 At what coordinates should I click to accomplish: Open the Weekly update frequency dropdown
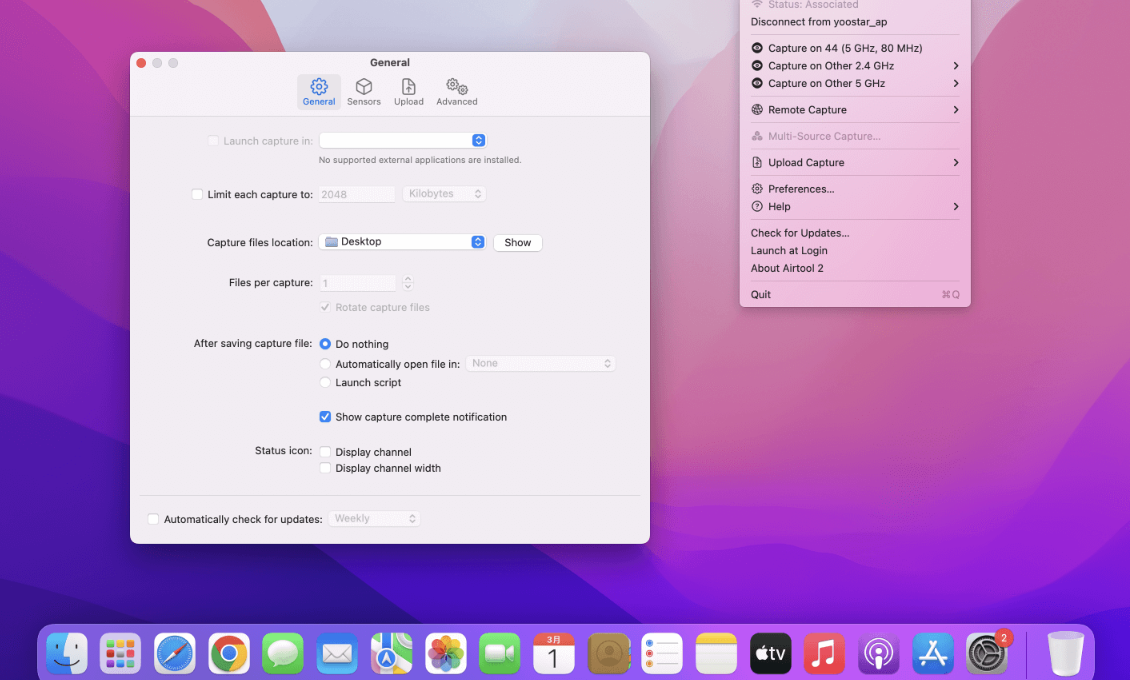click(374, 519)
